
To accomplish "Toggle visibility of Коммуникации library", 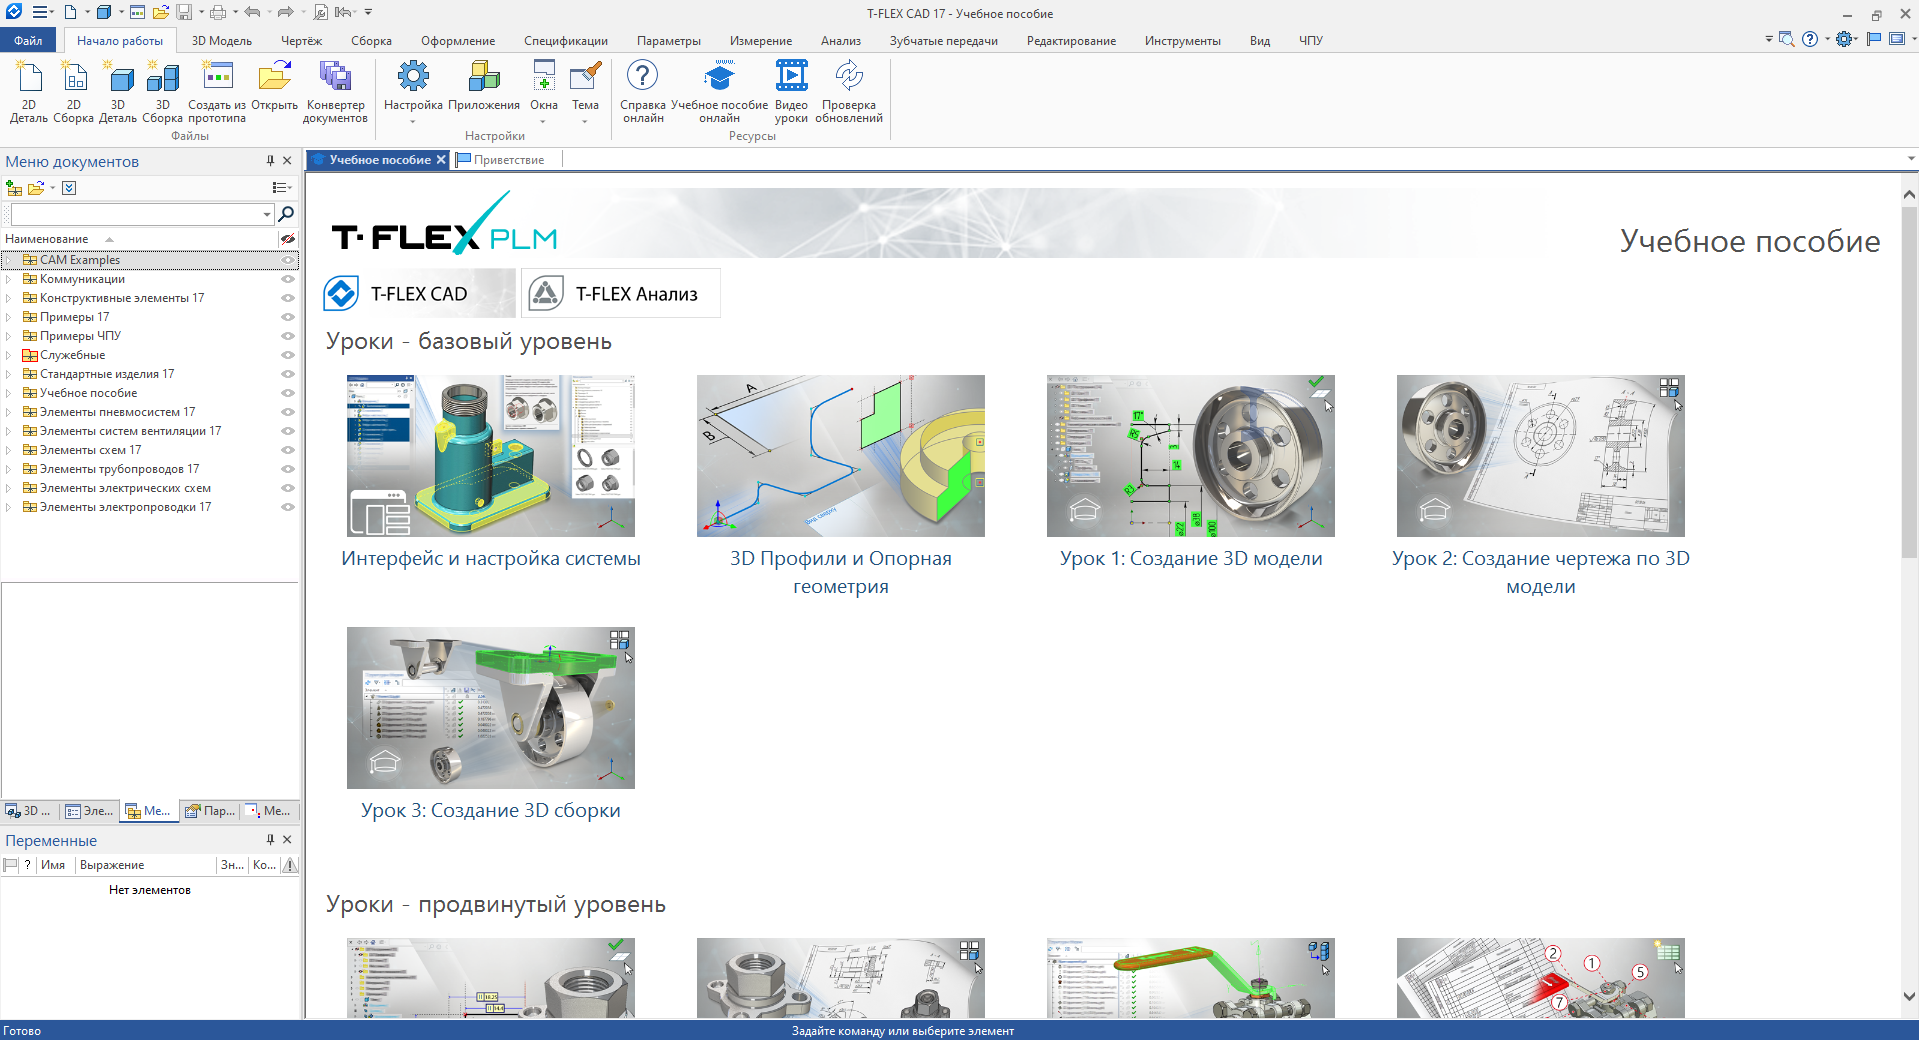I will coord(288,279).
